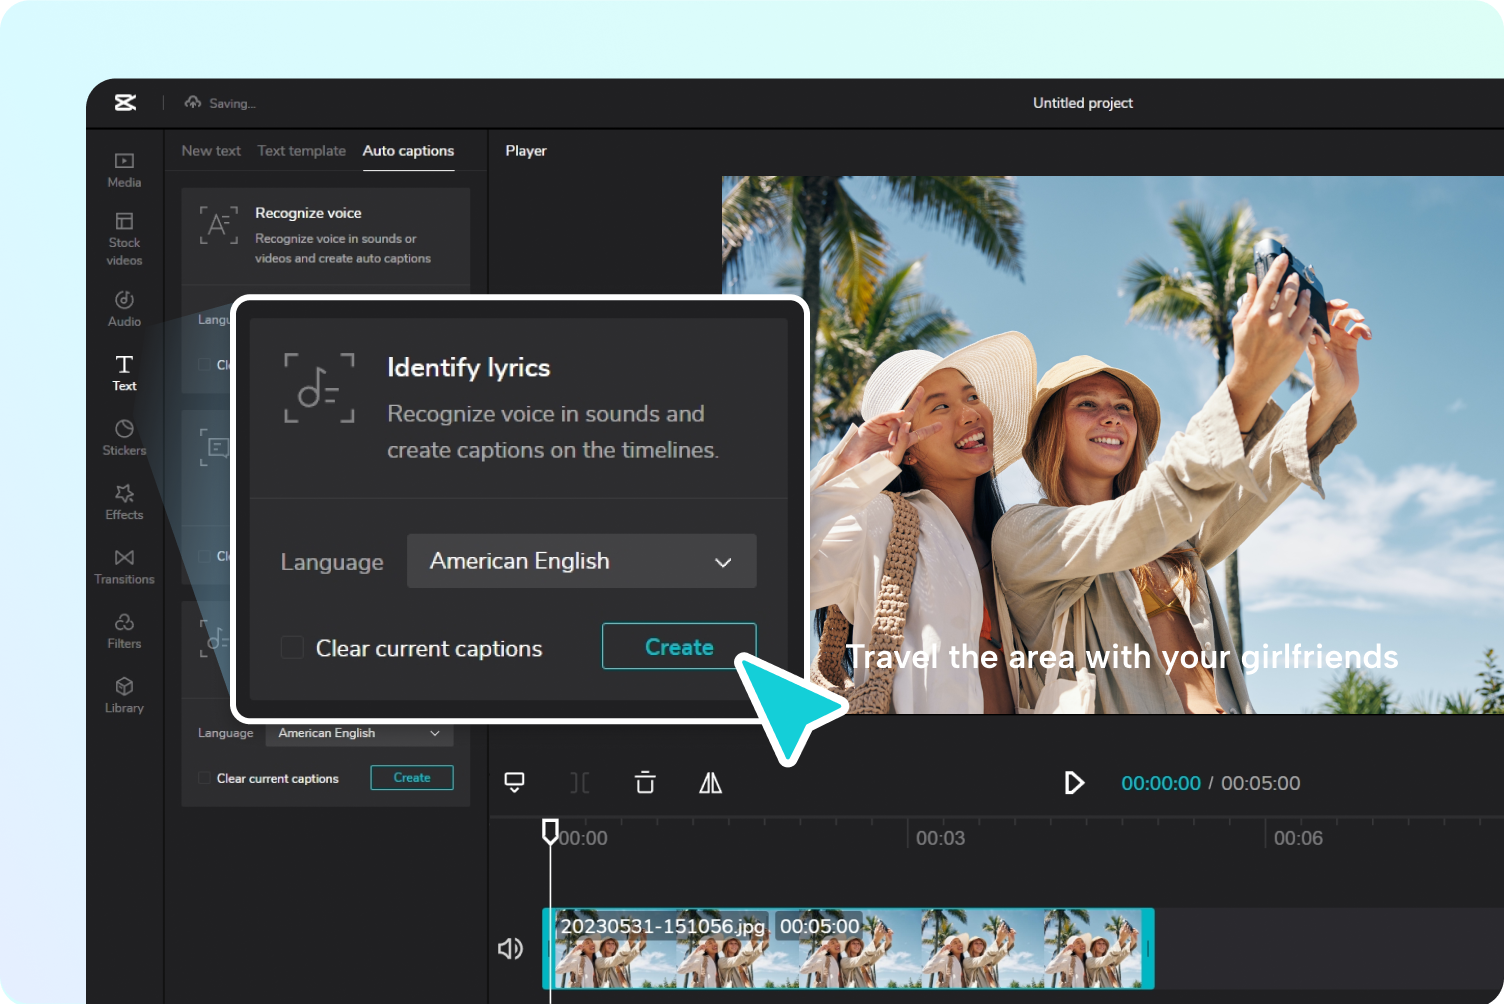Click the 00:03 mark on timeline ruler
Viewport: 1504px width, 1004px height.
click(940, 838)
